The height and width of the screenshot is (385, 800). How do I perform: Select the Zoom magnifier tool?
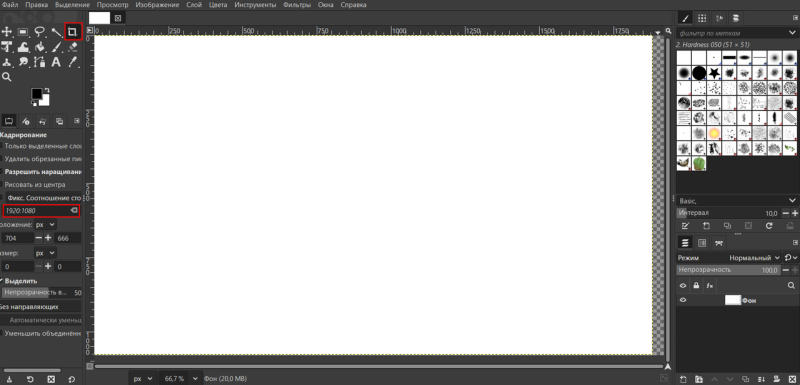[7, 77]
